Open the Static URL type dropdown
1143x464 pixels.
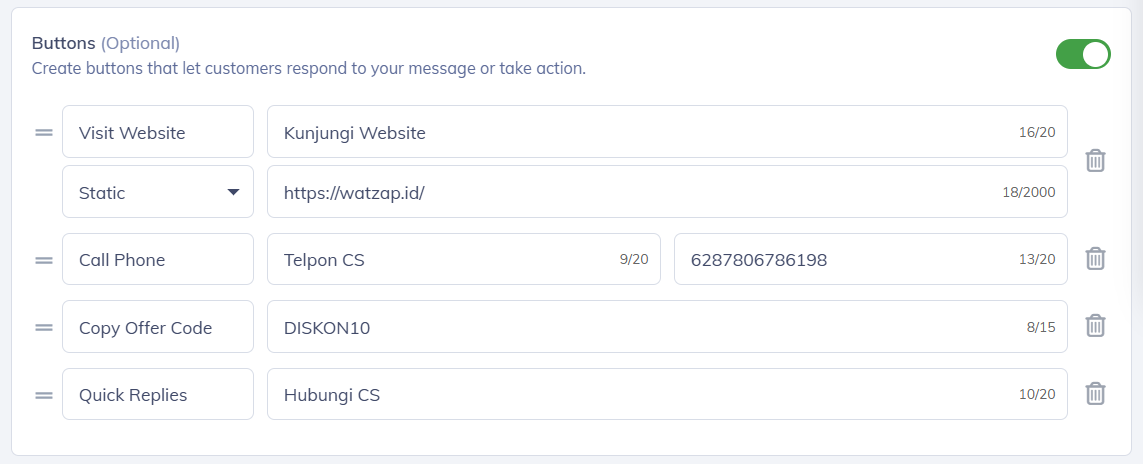[158, 192]
